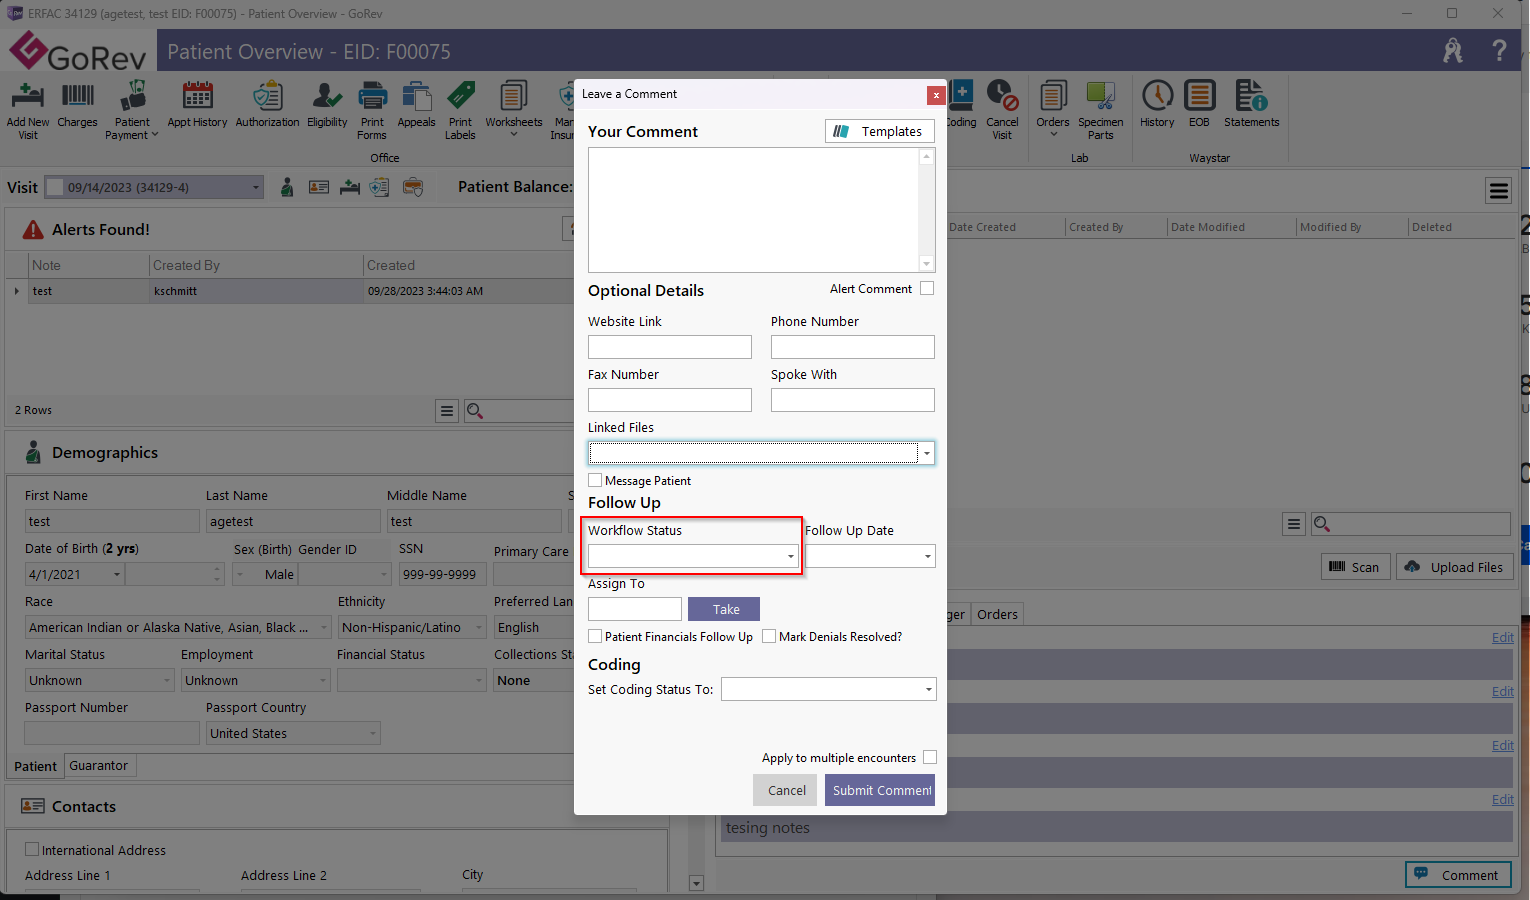
Task: Open the Authorization tool
Action: tap(267, 105)
